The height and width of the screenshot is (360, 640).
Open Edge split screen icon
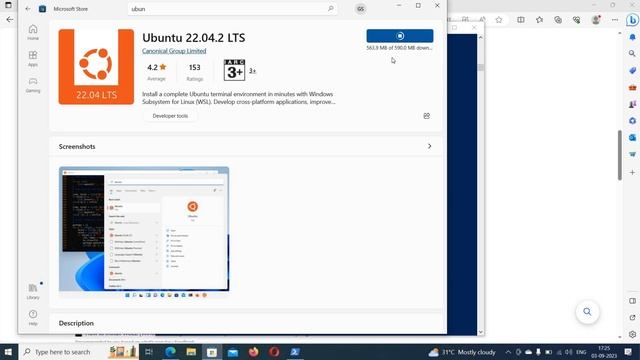point(521,20)
